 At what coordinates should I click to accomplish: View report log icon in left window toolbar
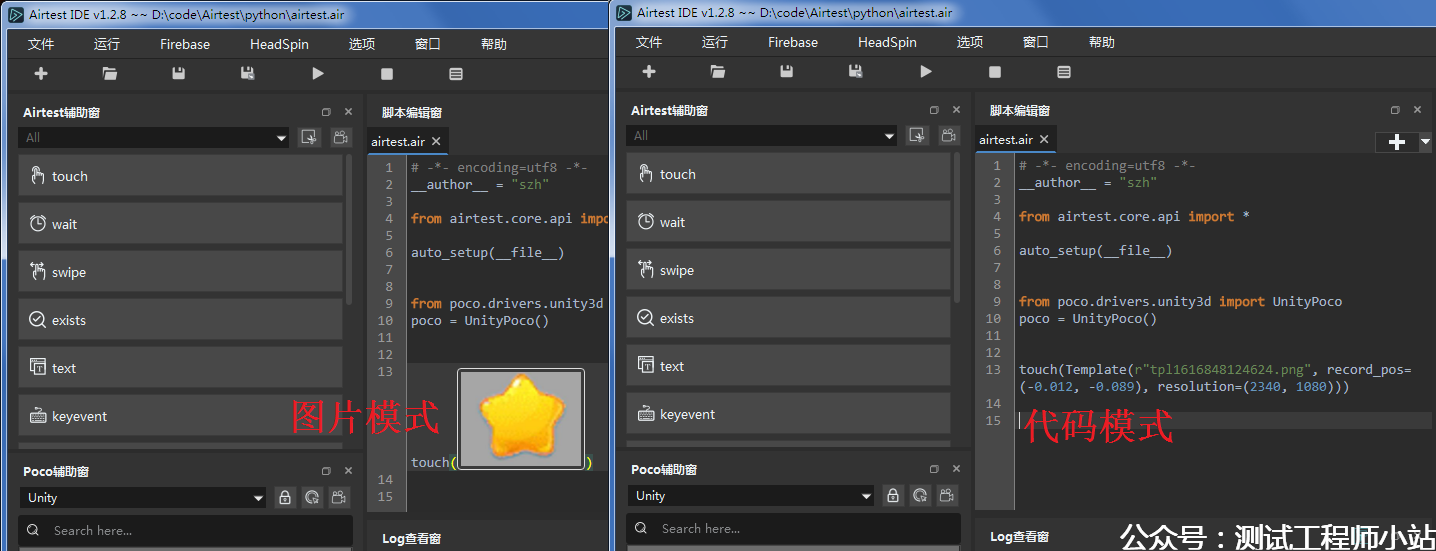456,74
